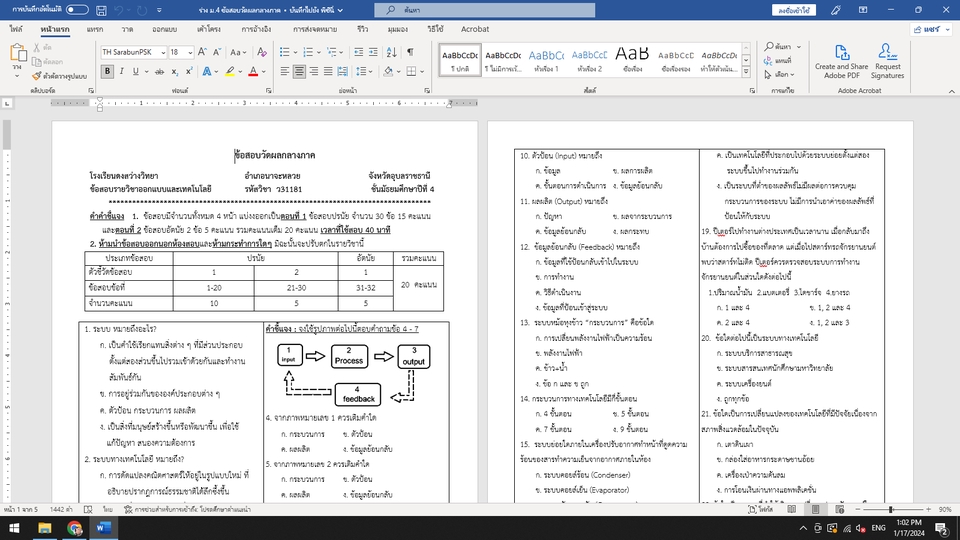Open the เค้าโครง (Layout) tab
Image resolution: width=960 pixels, height=540 pixels.
click(209, 29)
